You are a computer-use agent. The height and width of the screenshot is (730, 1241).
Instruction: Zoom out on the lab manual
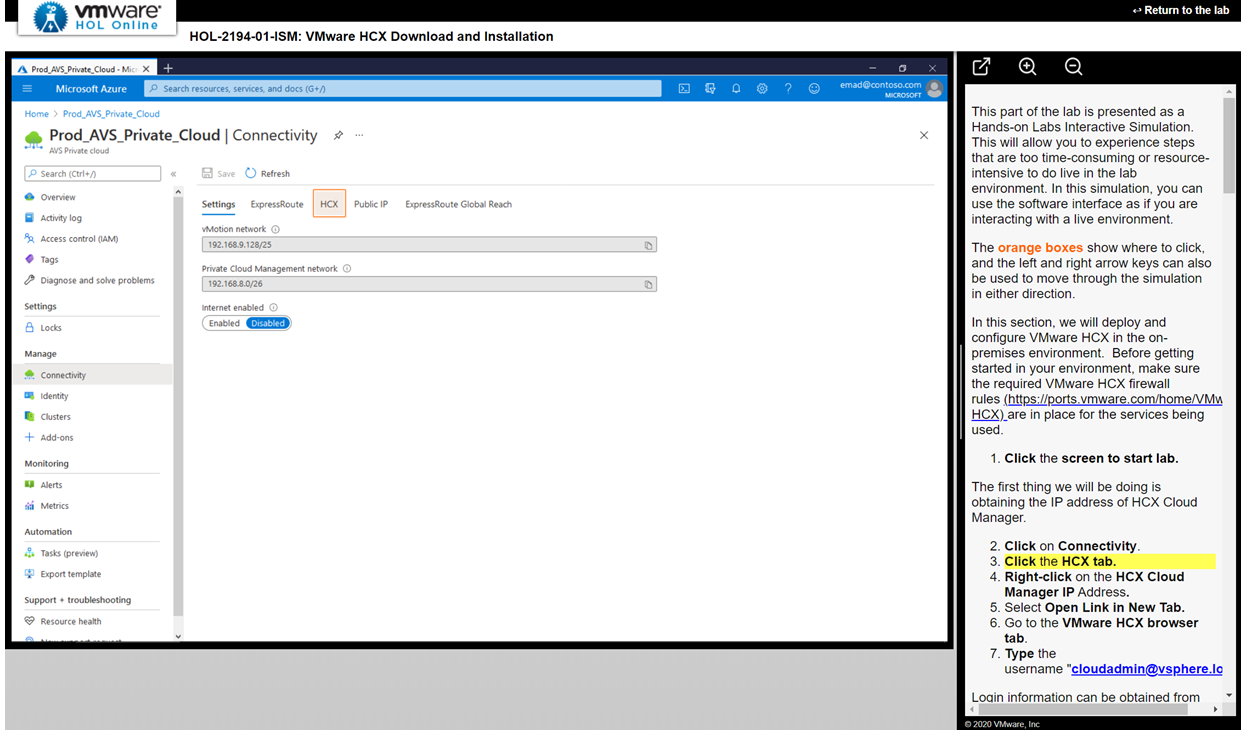point(1073,67)
